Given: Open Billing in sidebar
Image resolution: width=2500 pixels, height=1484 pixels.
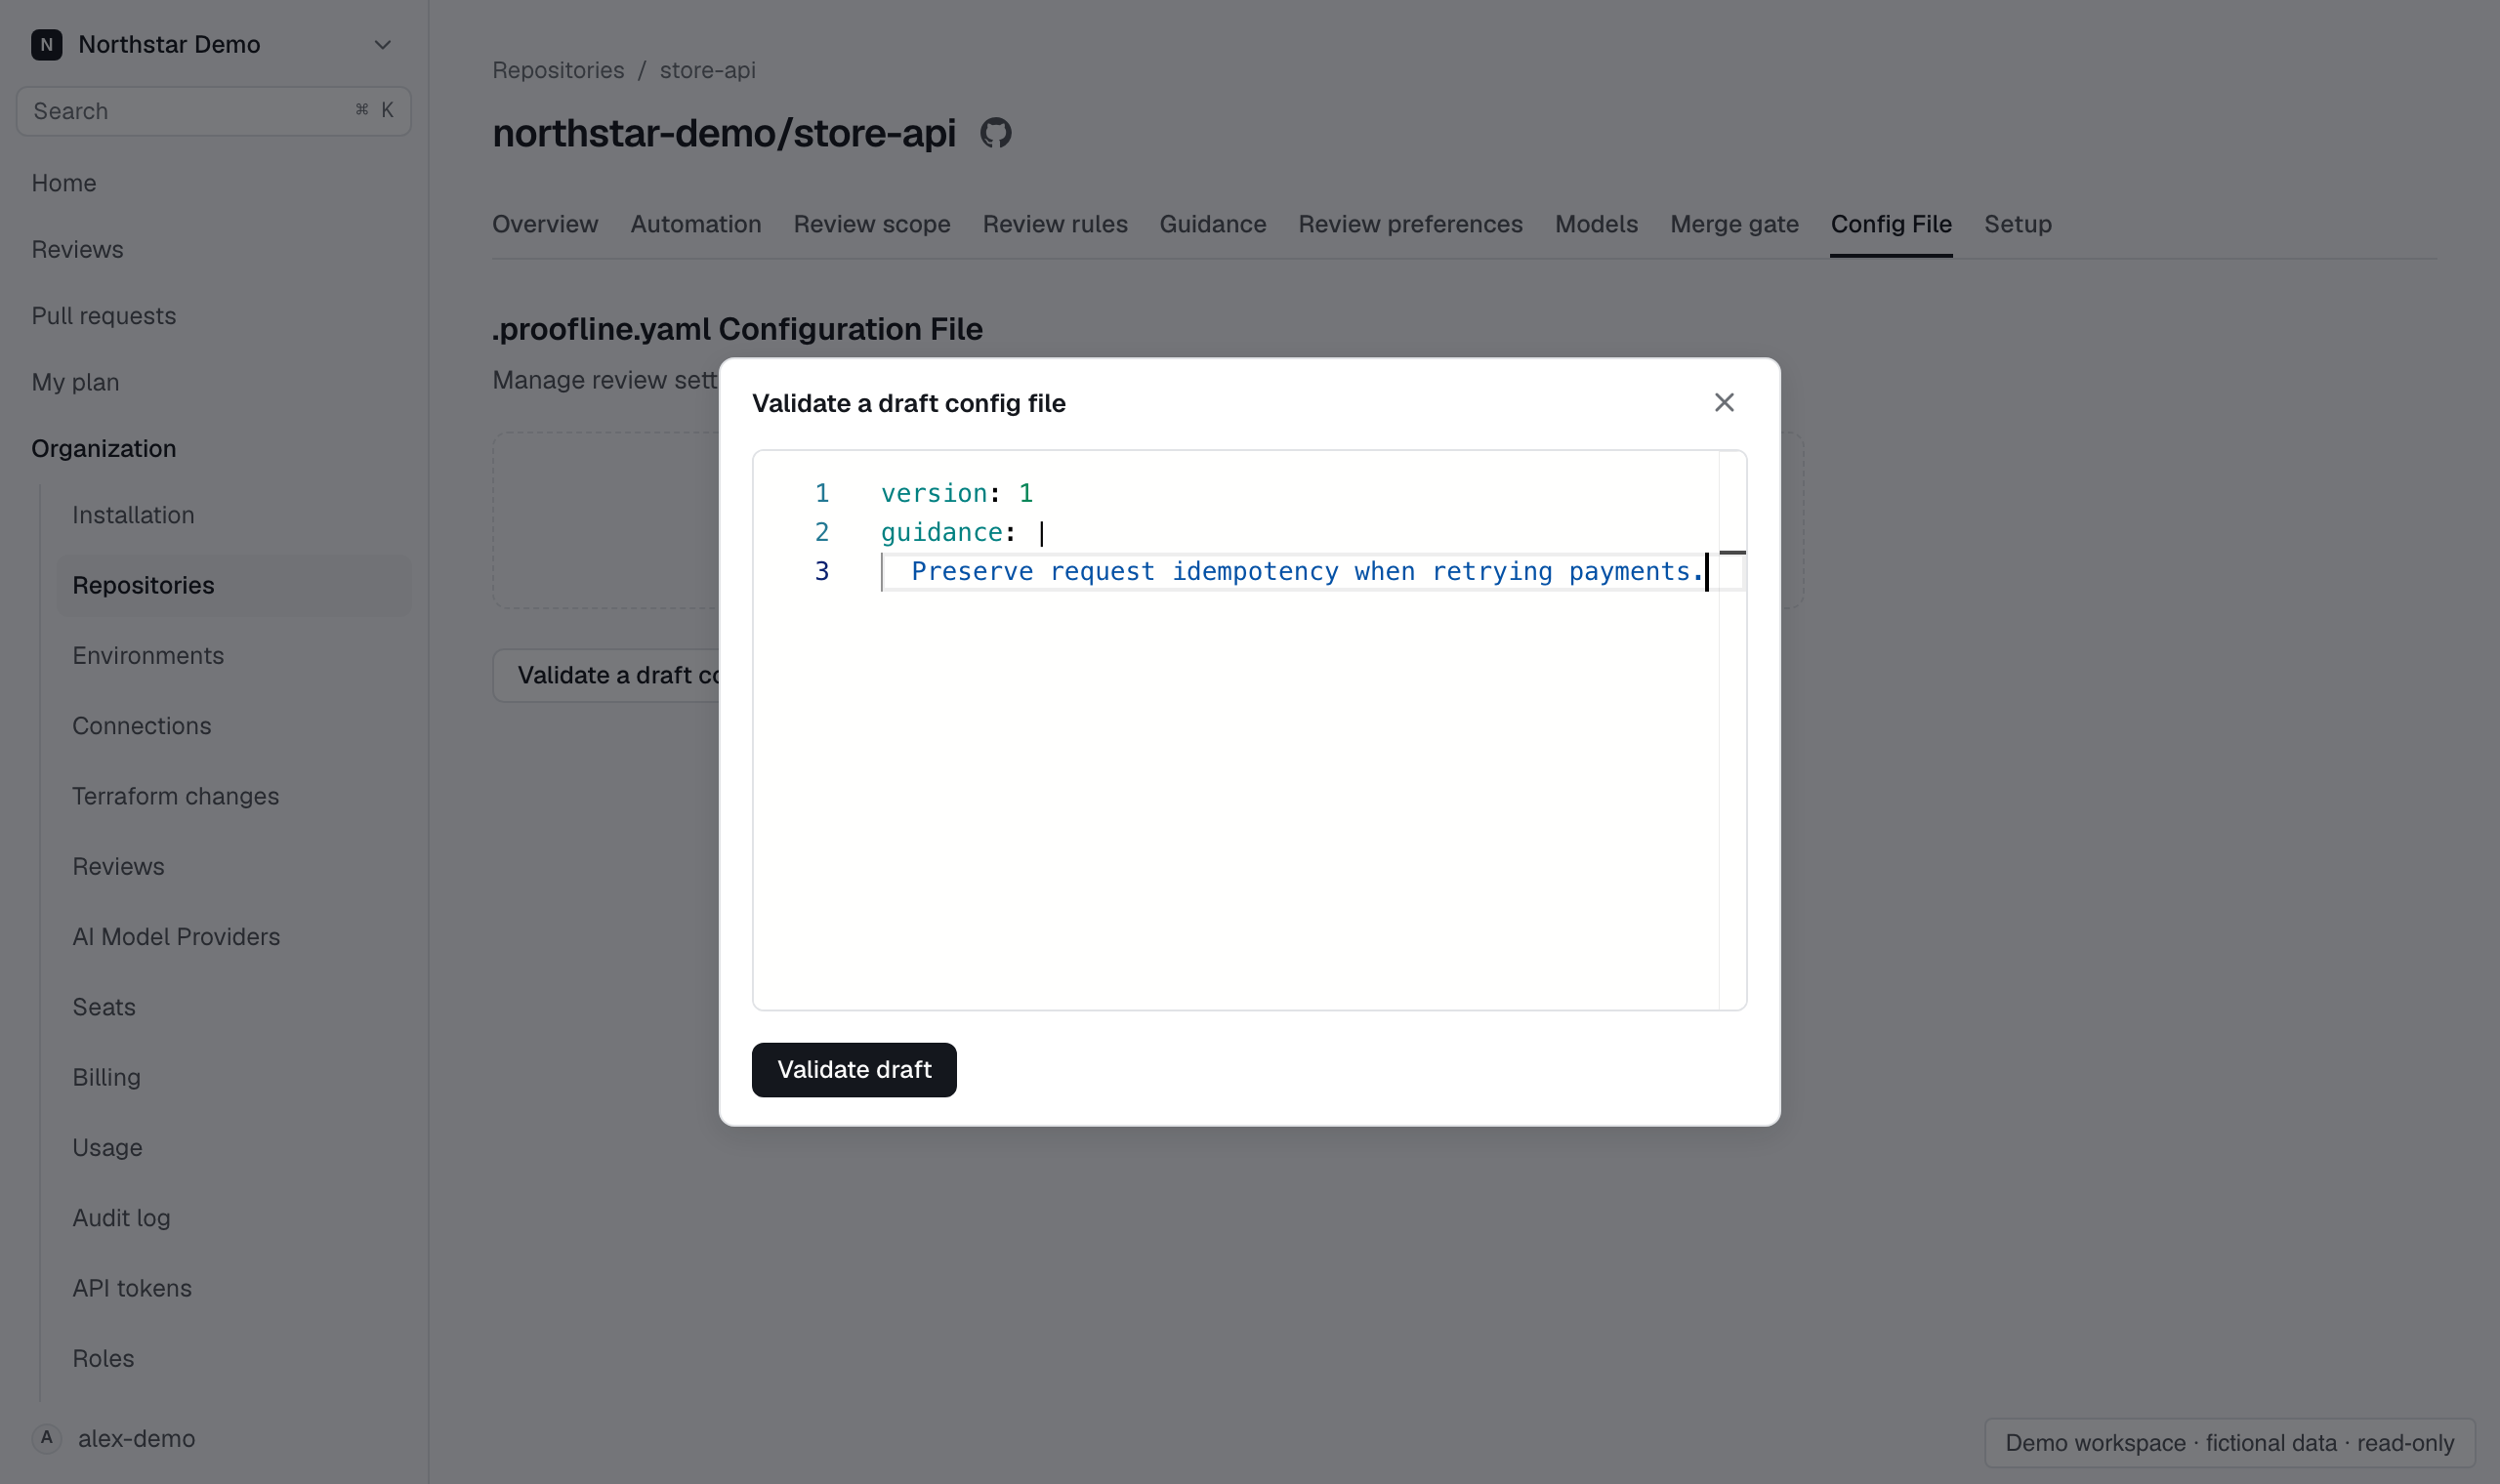Looking at the screenshot, I should [106, 1077].
